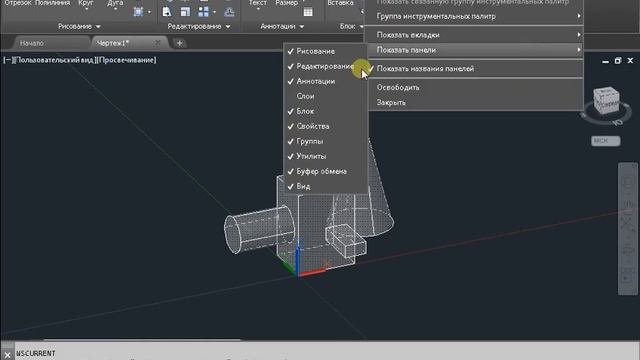Open the Дуга dropdown arrow
Screen dimensions: 640x360
[115, 9]
